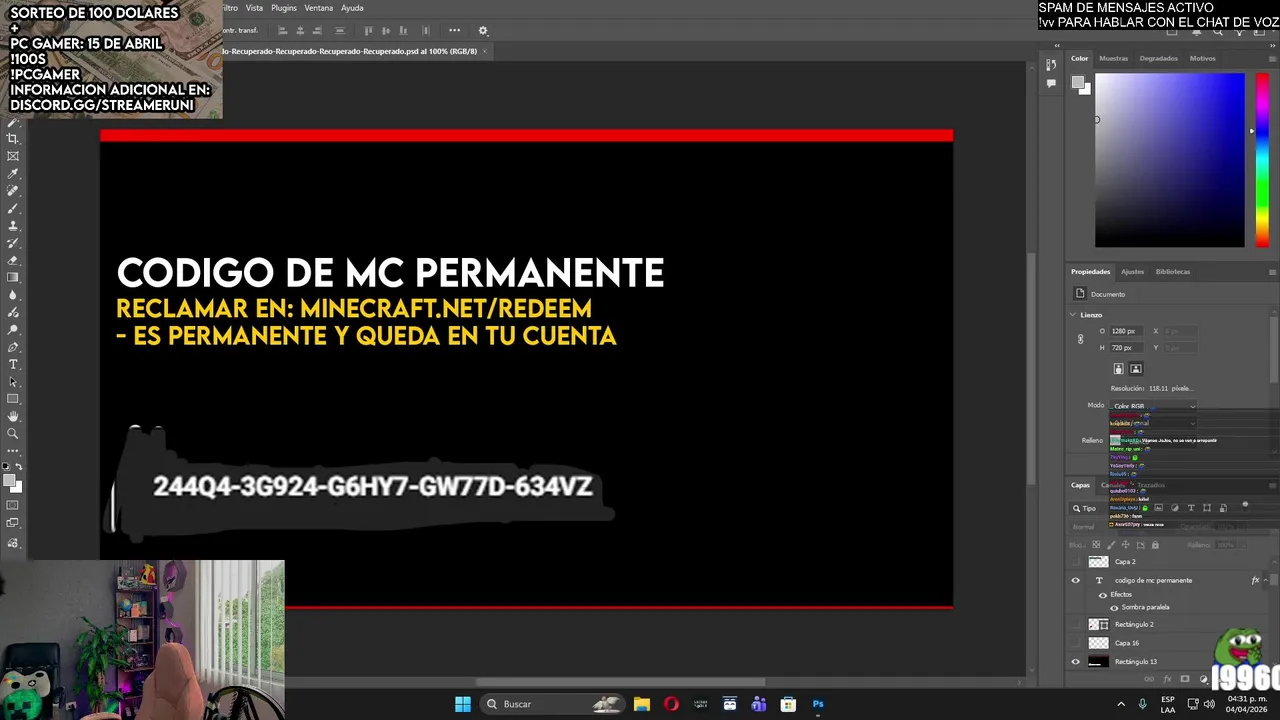This screenshot has width=1280, height=720.
Task: Switch to the Motivos tab
Action: click(1202, 58)
